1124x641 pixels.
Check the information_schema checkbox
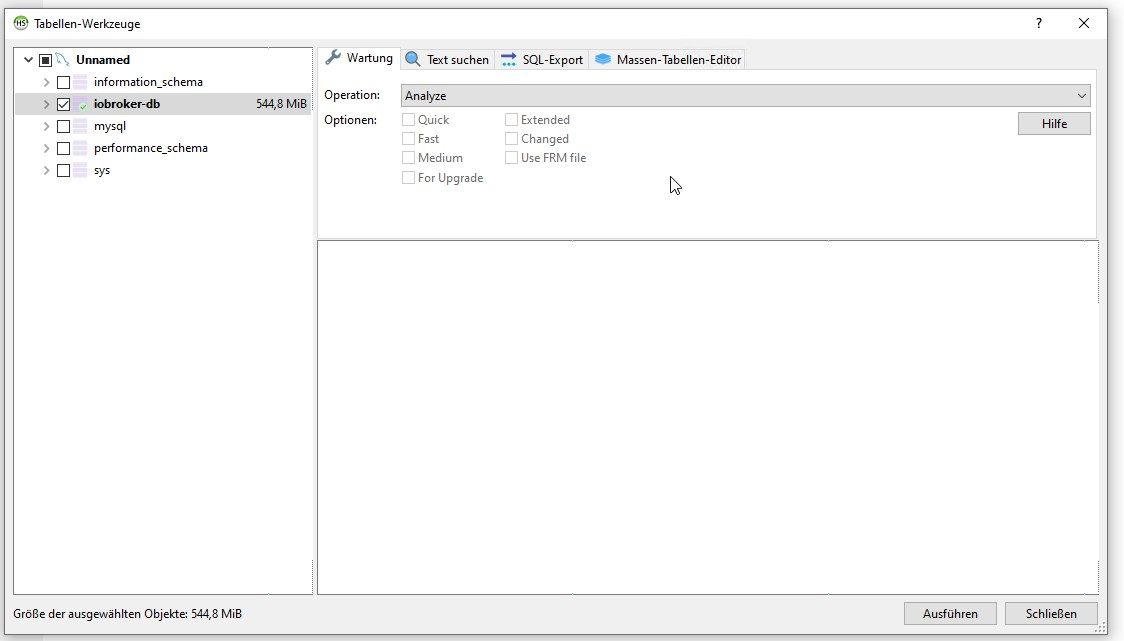(63, 82)
